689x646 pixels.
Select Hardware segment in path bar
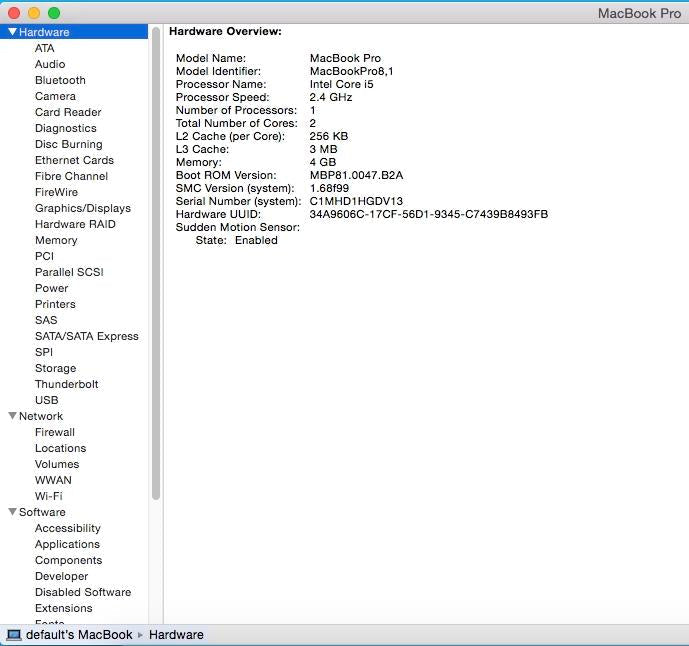(176, 635)
